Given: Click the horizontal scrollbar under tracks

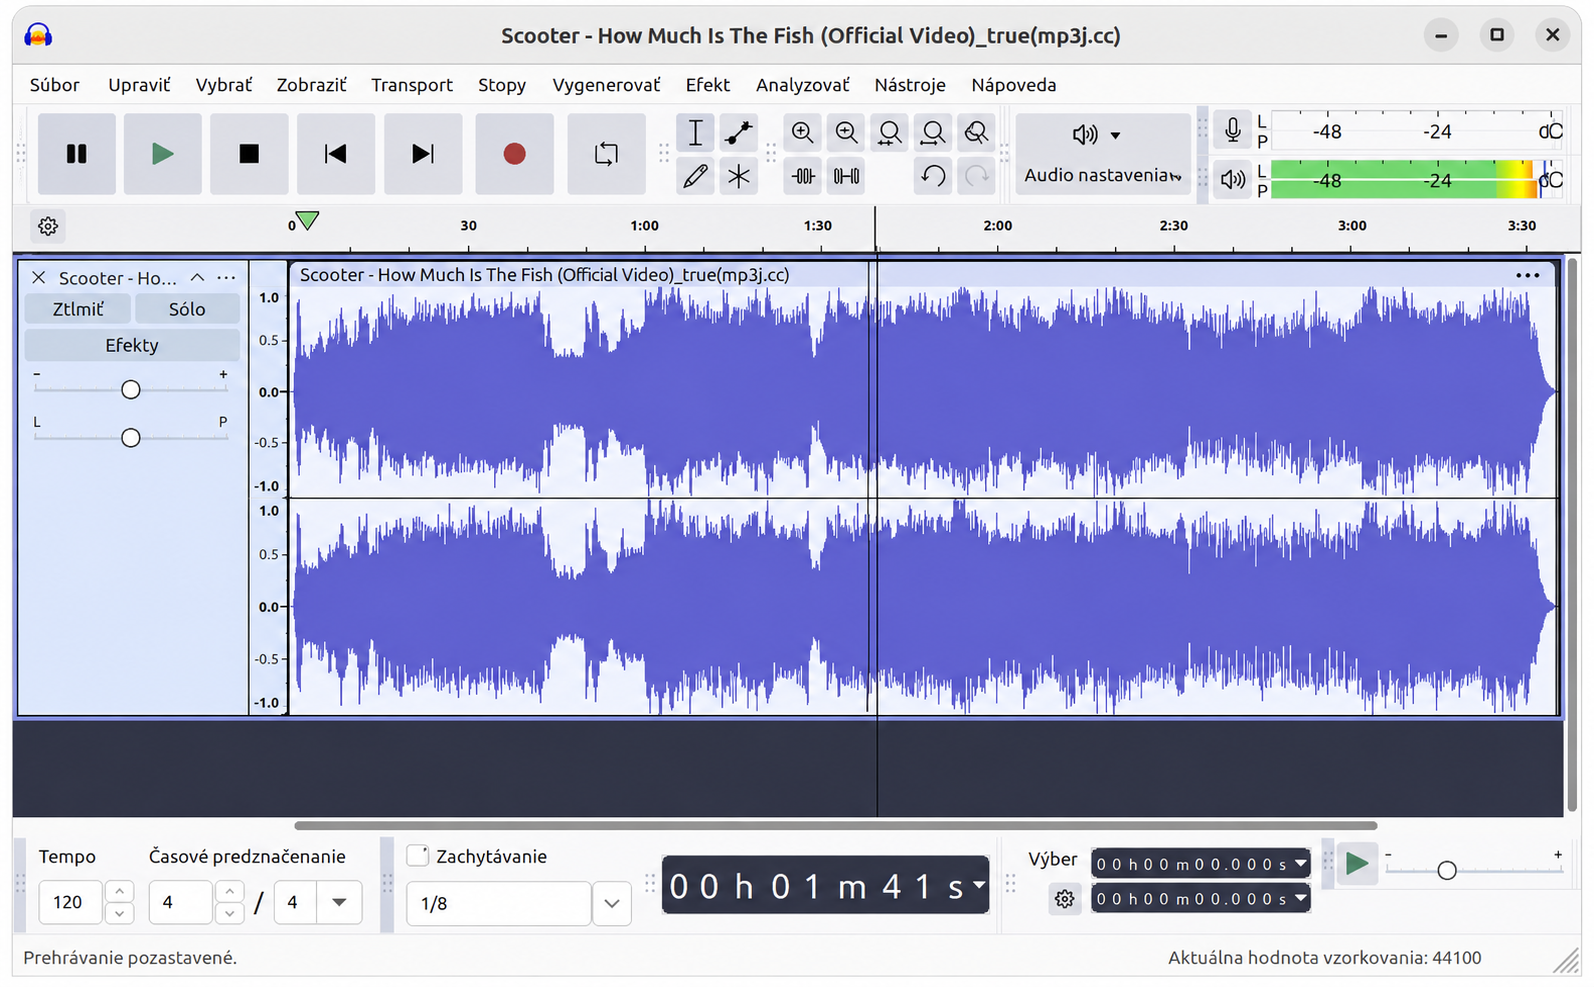Looking at the screenshot, I should (x=836, y=826).
